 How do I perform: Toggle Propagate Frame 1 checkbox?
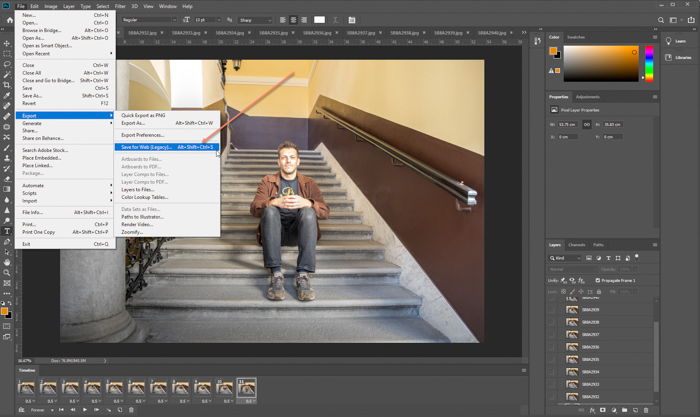coord(598,281)
